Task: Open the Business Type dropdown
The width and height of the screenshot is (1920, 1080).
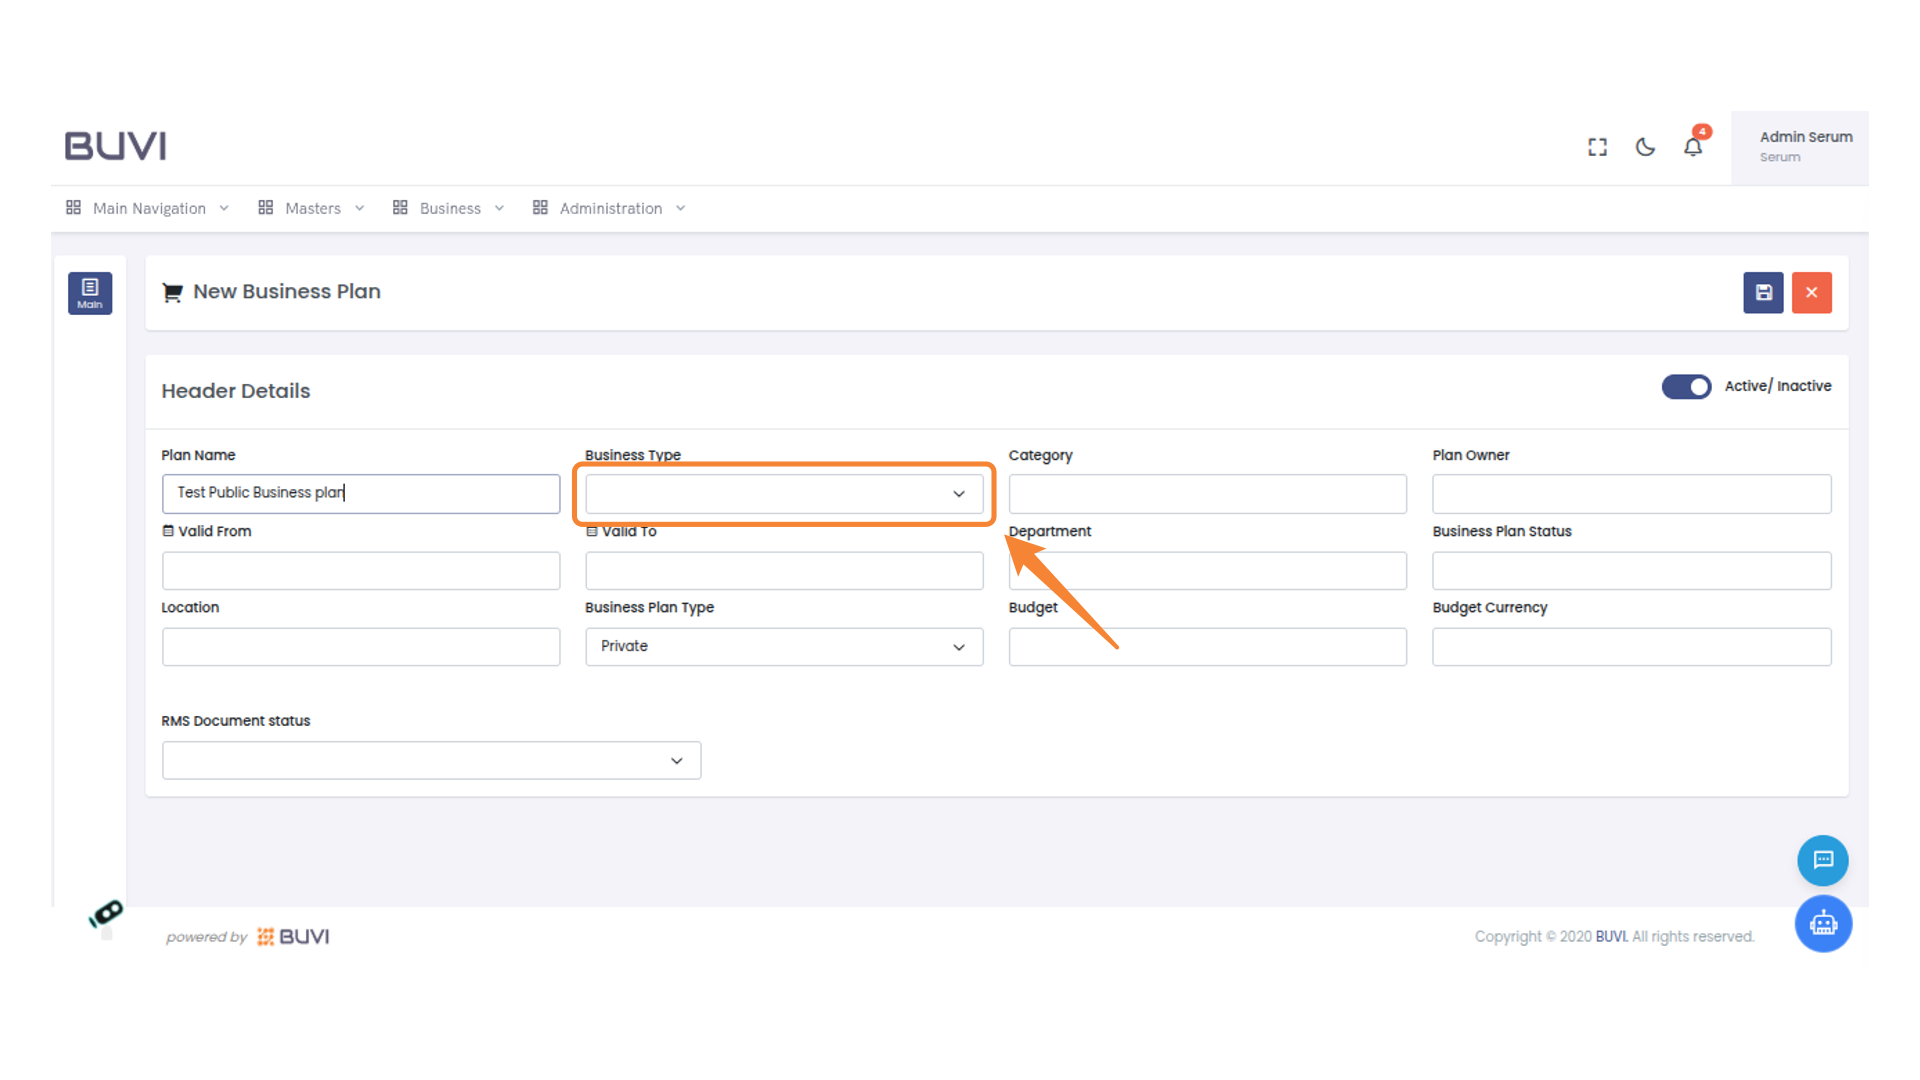Action: coord(784,494)
